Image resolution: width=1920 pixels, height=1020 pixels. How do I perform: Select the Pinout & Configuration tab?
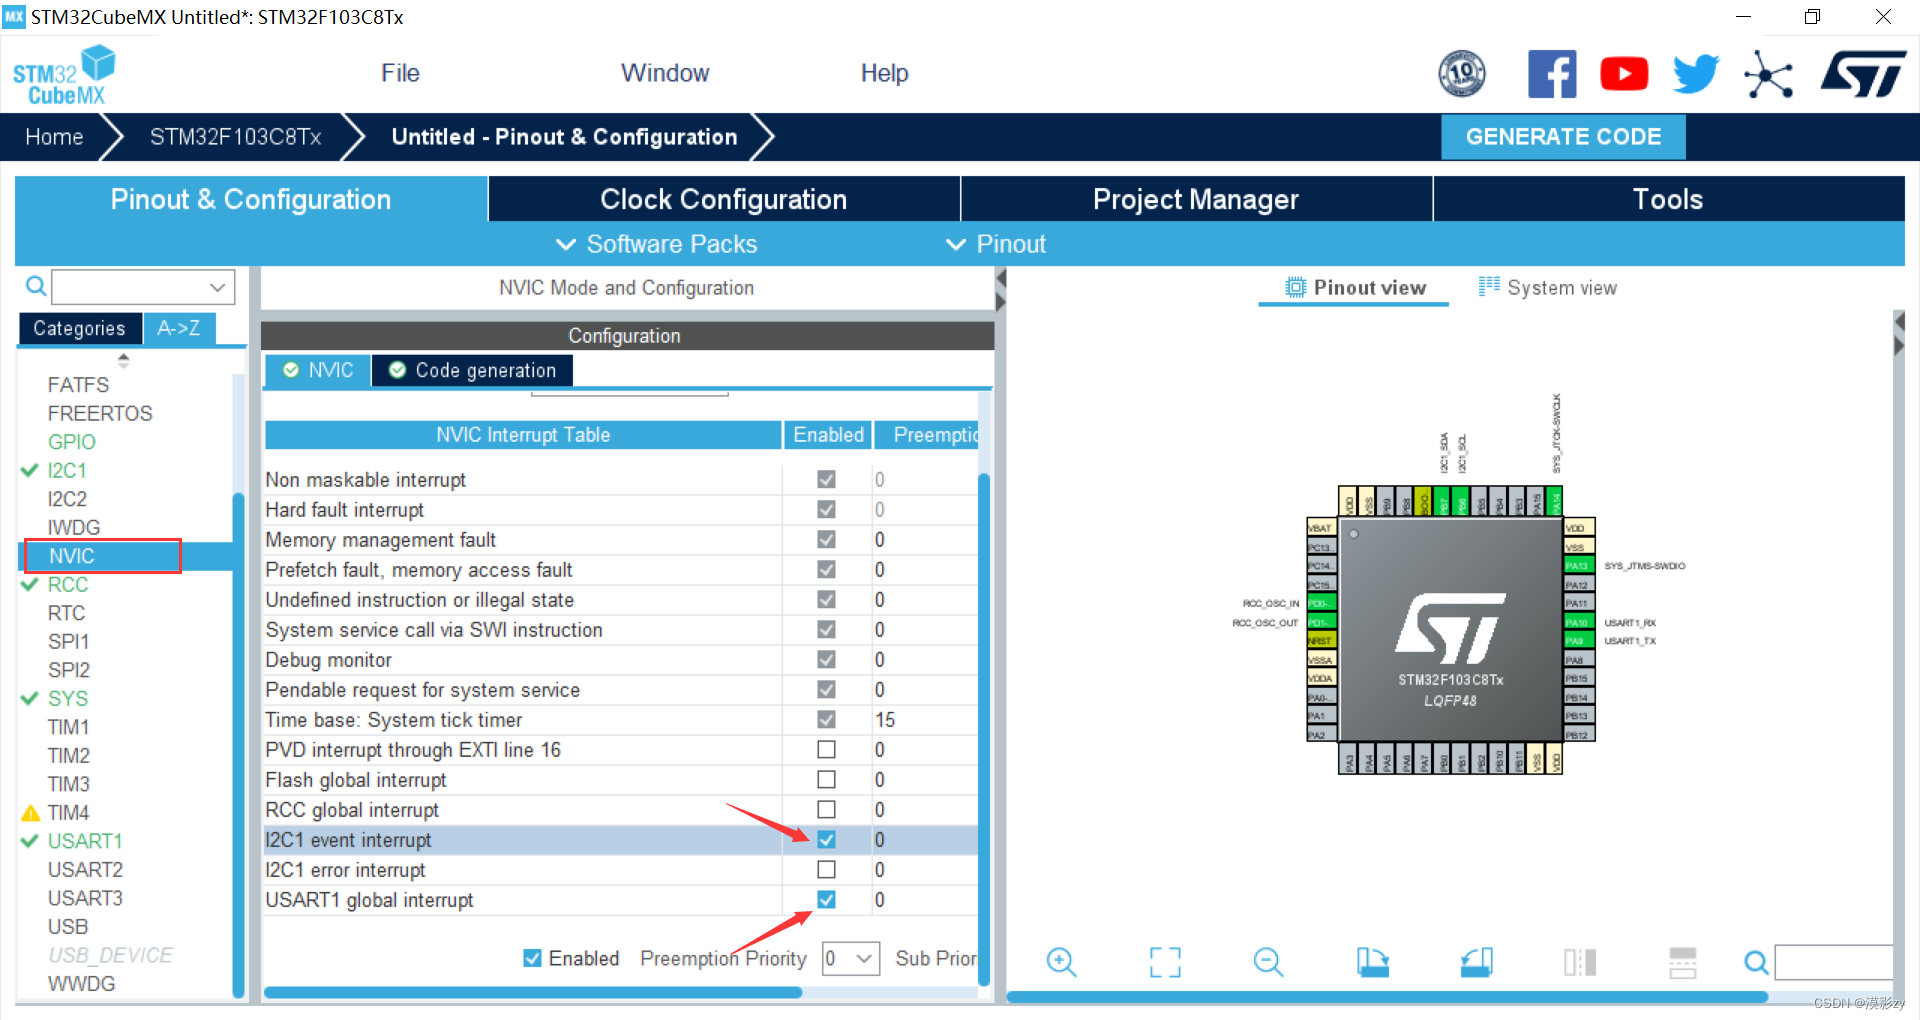pos(251,199)
